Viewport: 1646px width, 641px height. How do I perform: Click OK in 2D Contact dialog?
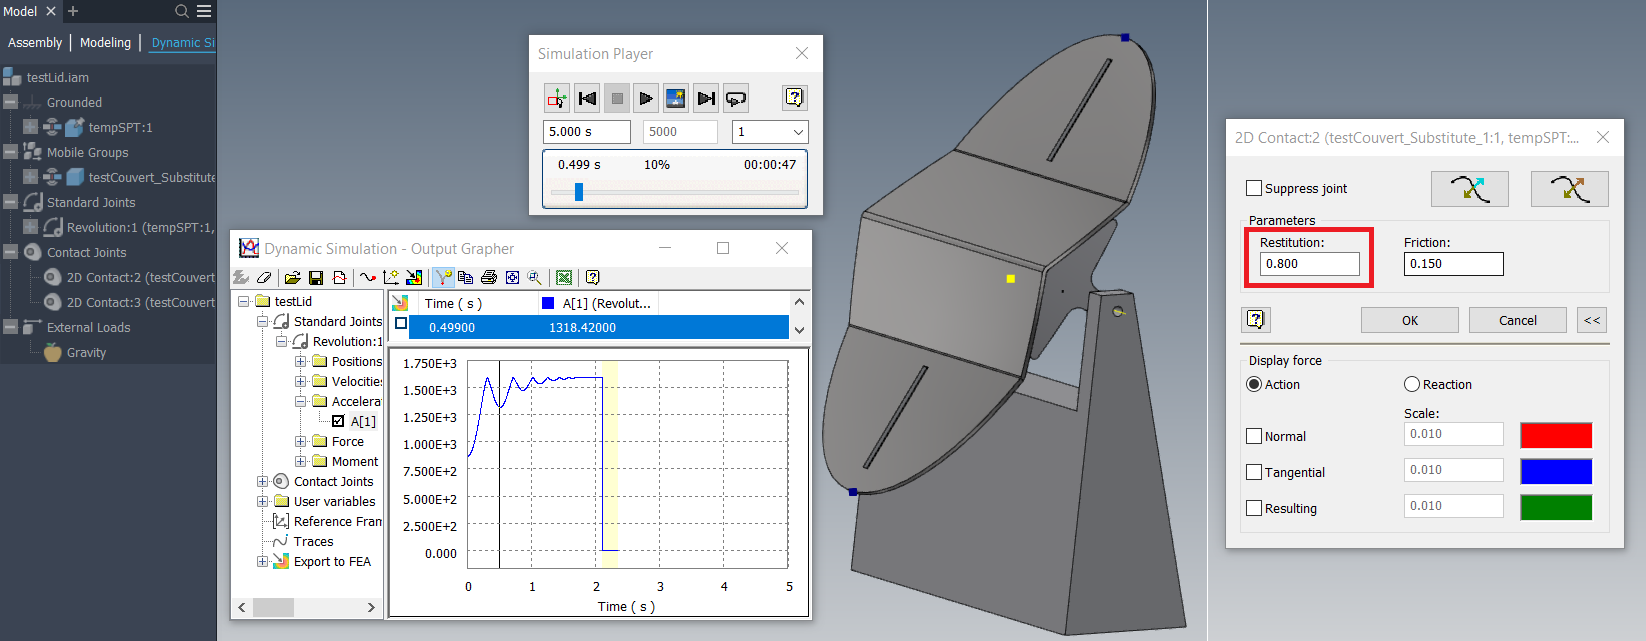point(1410,320)
